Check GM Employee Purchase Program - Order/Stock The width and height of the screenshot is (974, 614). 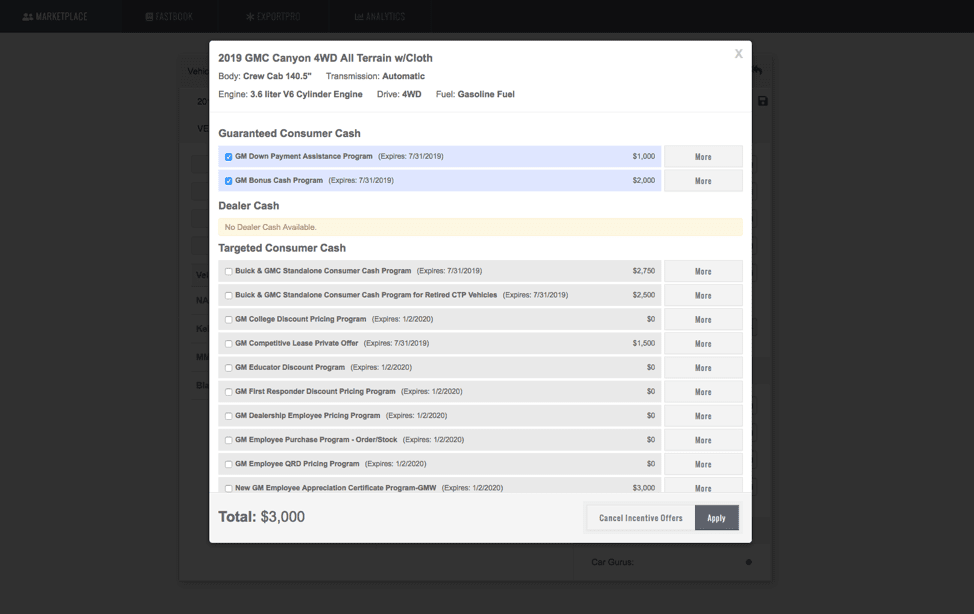click(229, 440)
